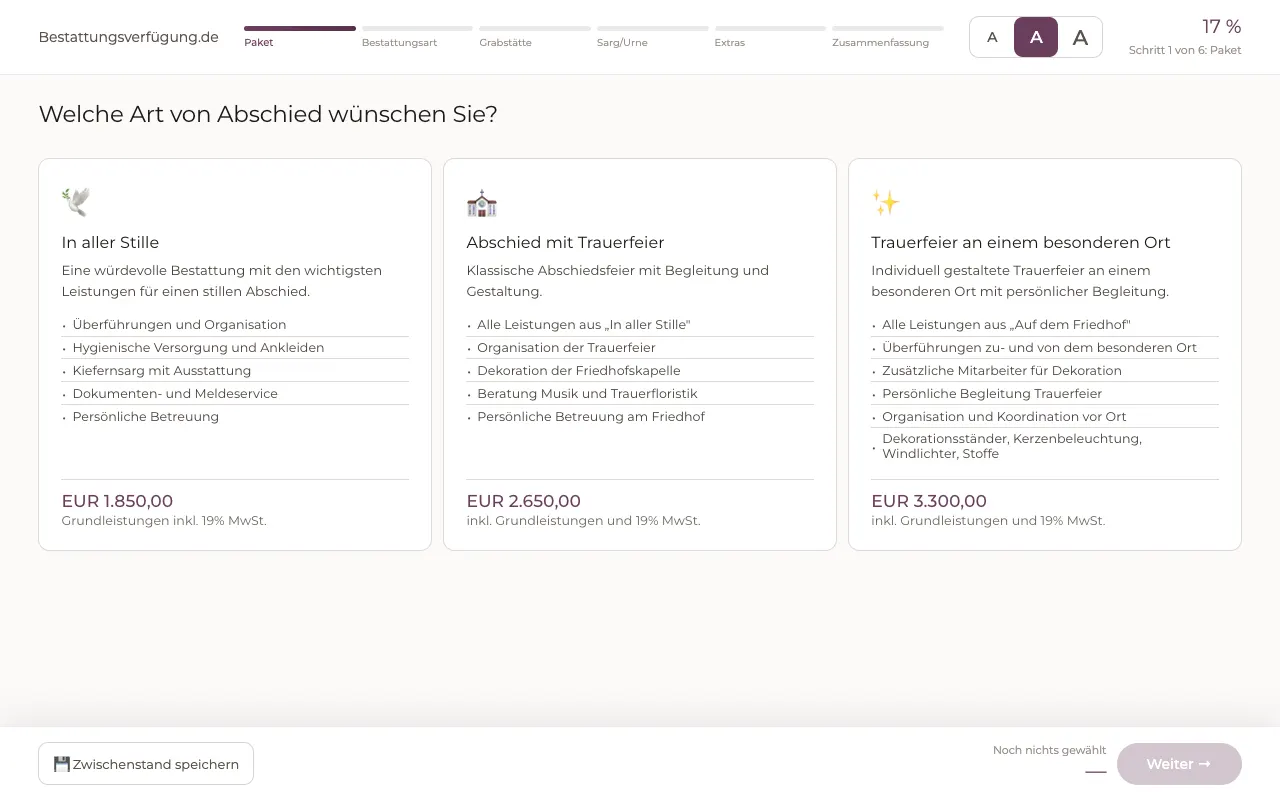1280x800 pixels.
Task: Click "Organisation und Koordination vor Ort" item
Action: (x=1045, y=416)
